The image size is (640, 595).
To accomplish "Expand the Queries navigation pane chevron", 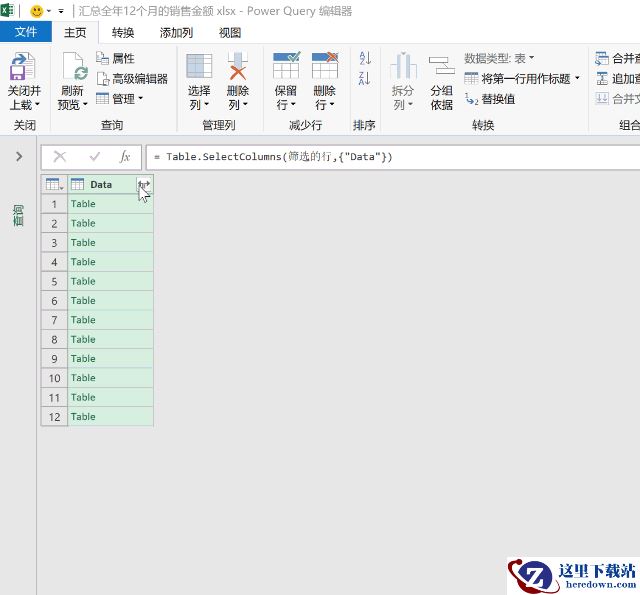I will [19, 156].
